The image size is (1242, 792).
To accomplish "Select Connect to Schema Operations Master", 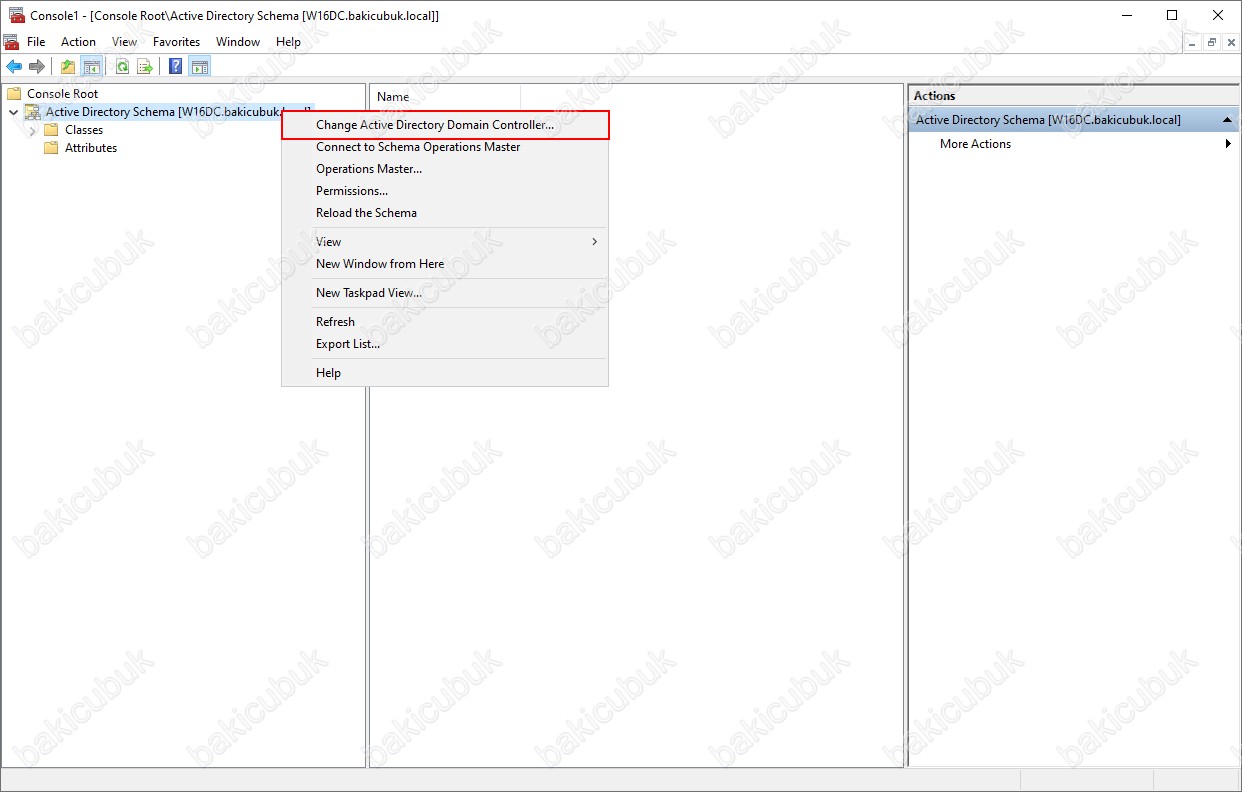I will pyautogui.click(x=445, y=147).
